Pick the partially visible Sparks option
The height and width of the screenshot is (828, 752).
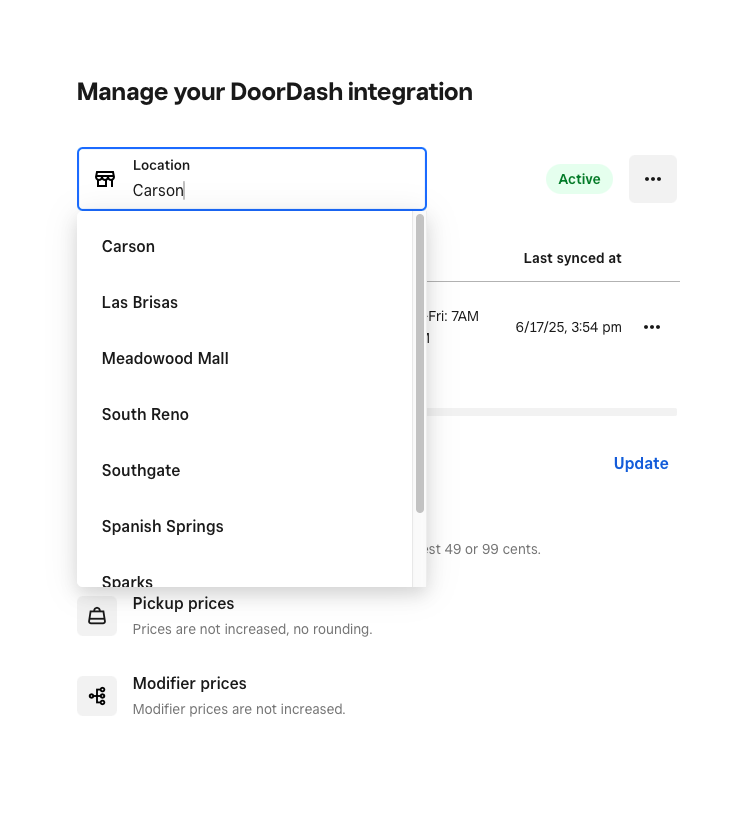127,580
